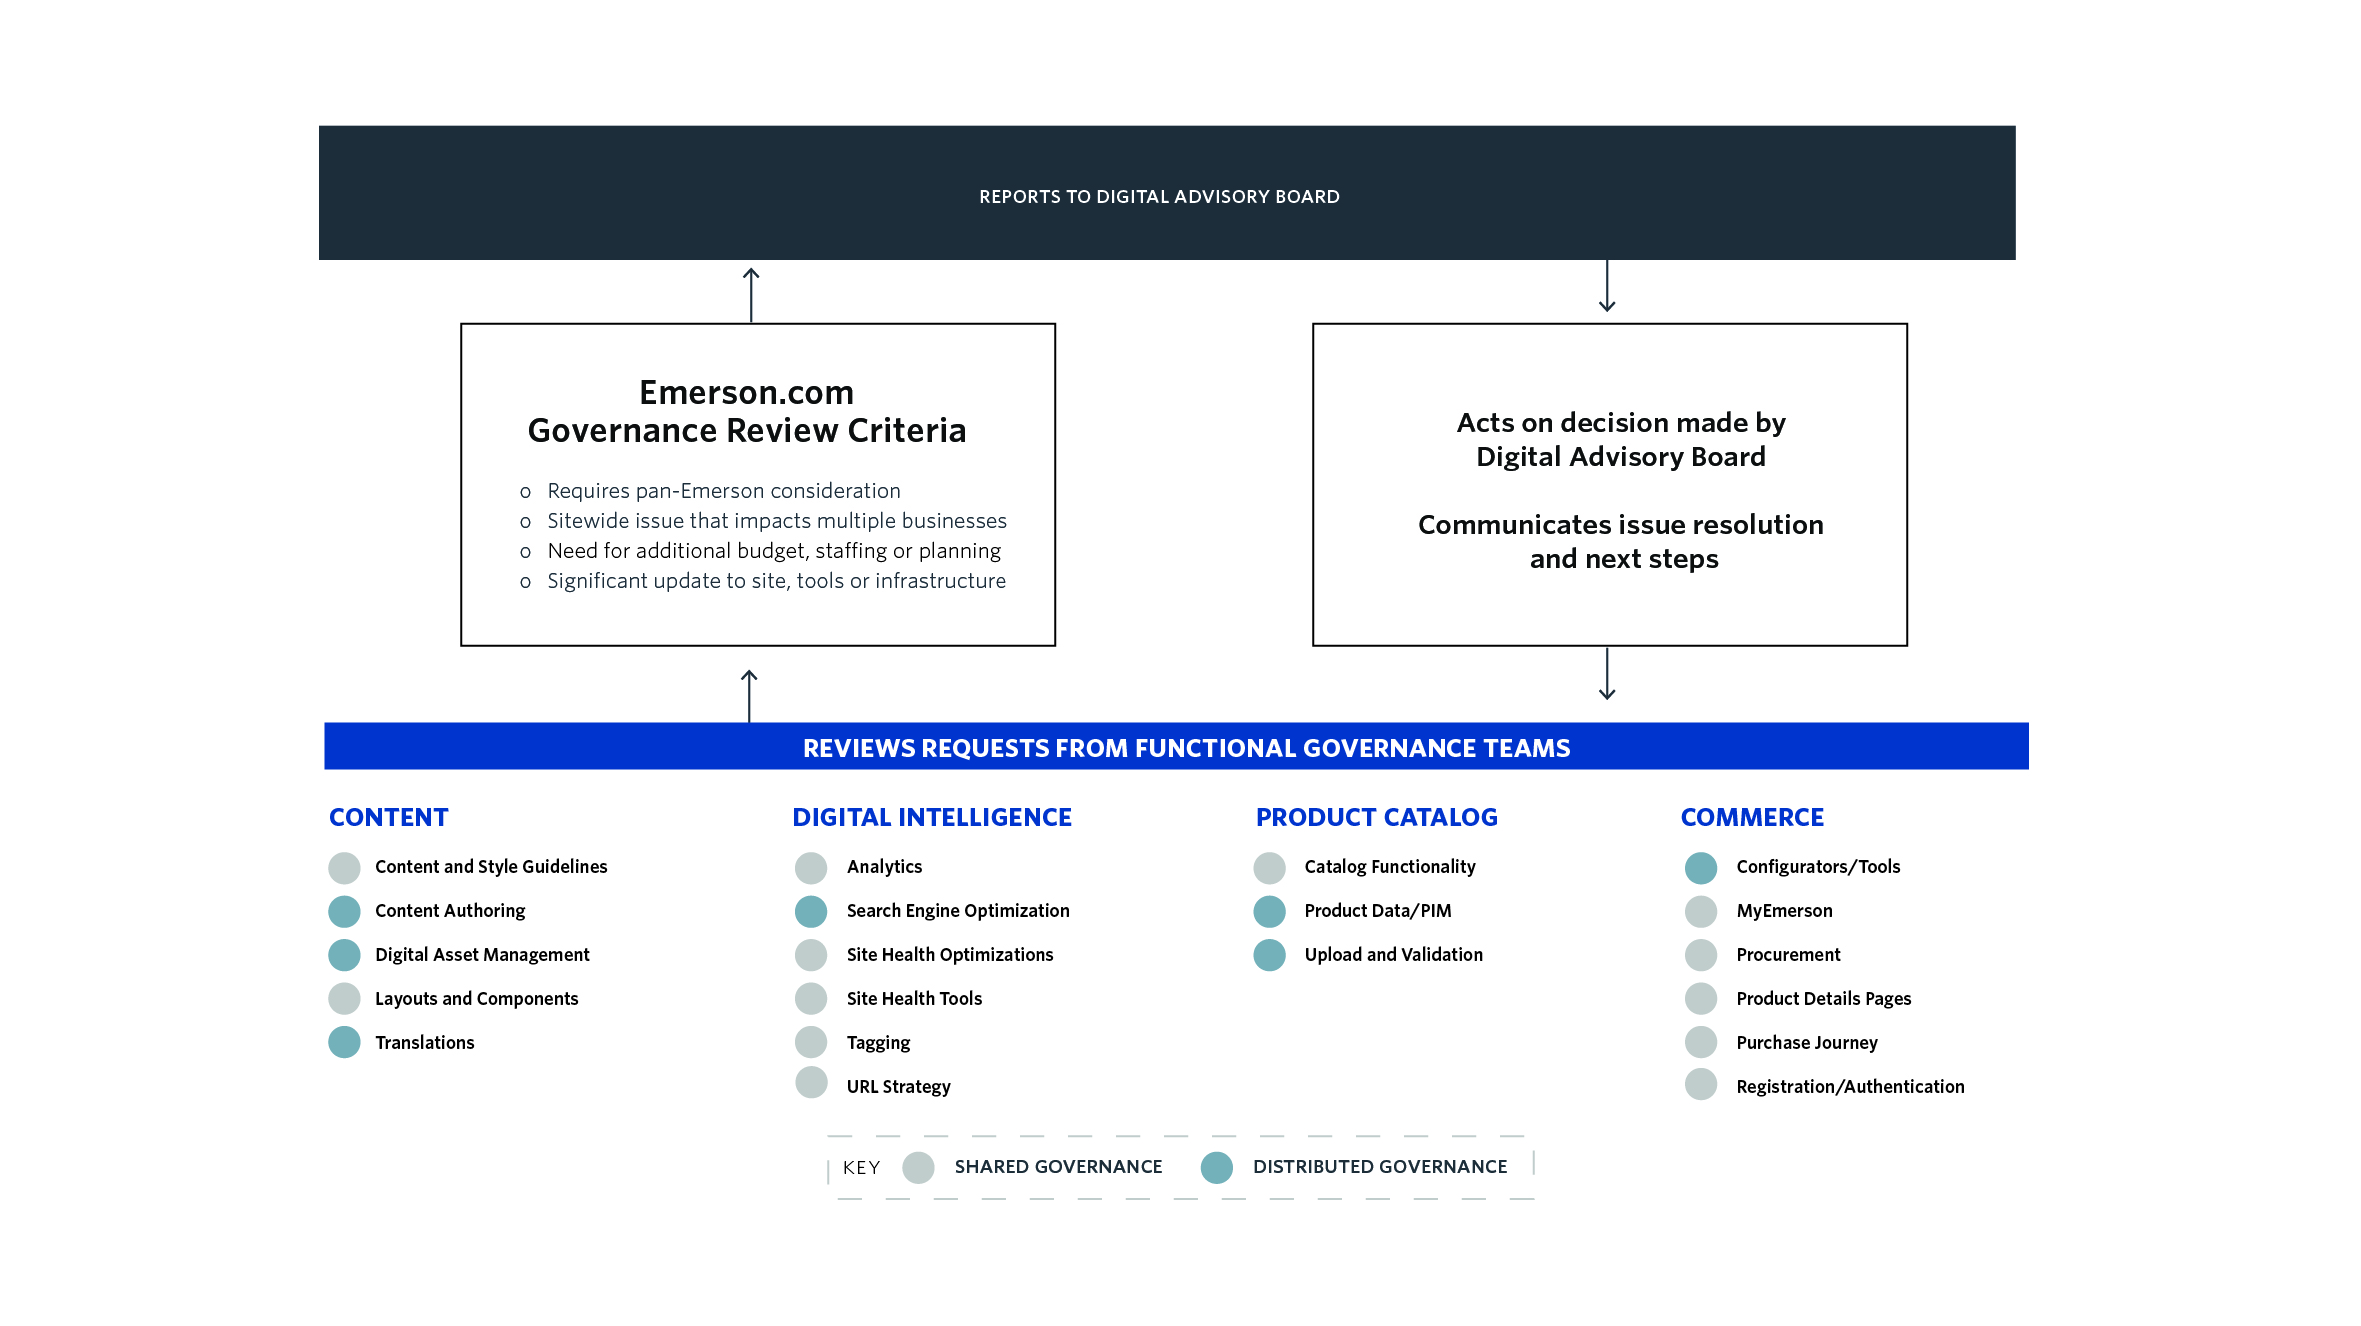Click the gray dot beside Content and Style Guidelines
2361x1326 pixels.
[x=344, y=867]
